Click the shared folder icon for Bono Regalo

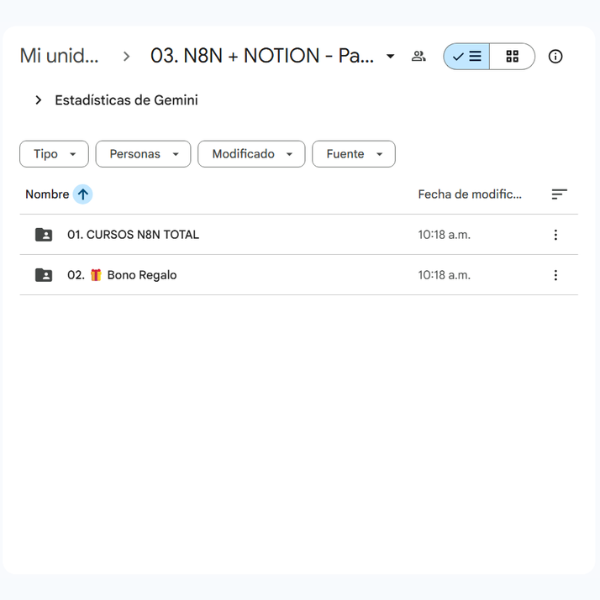(x=44, y=275)
